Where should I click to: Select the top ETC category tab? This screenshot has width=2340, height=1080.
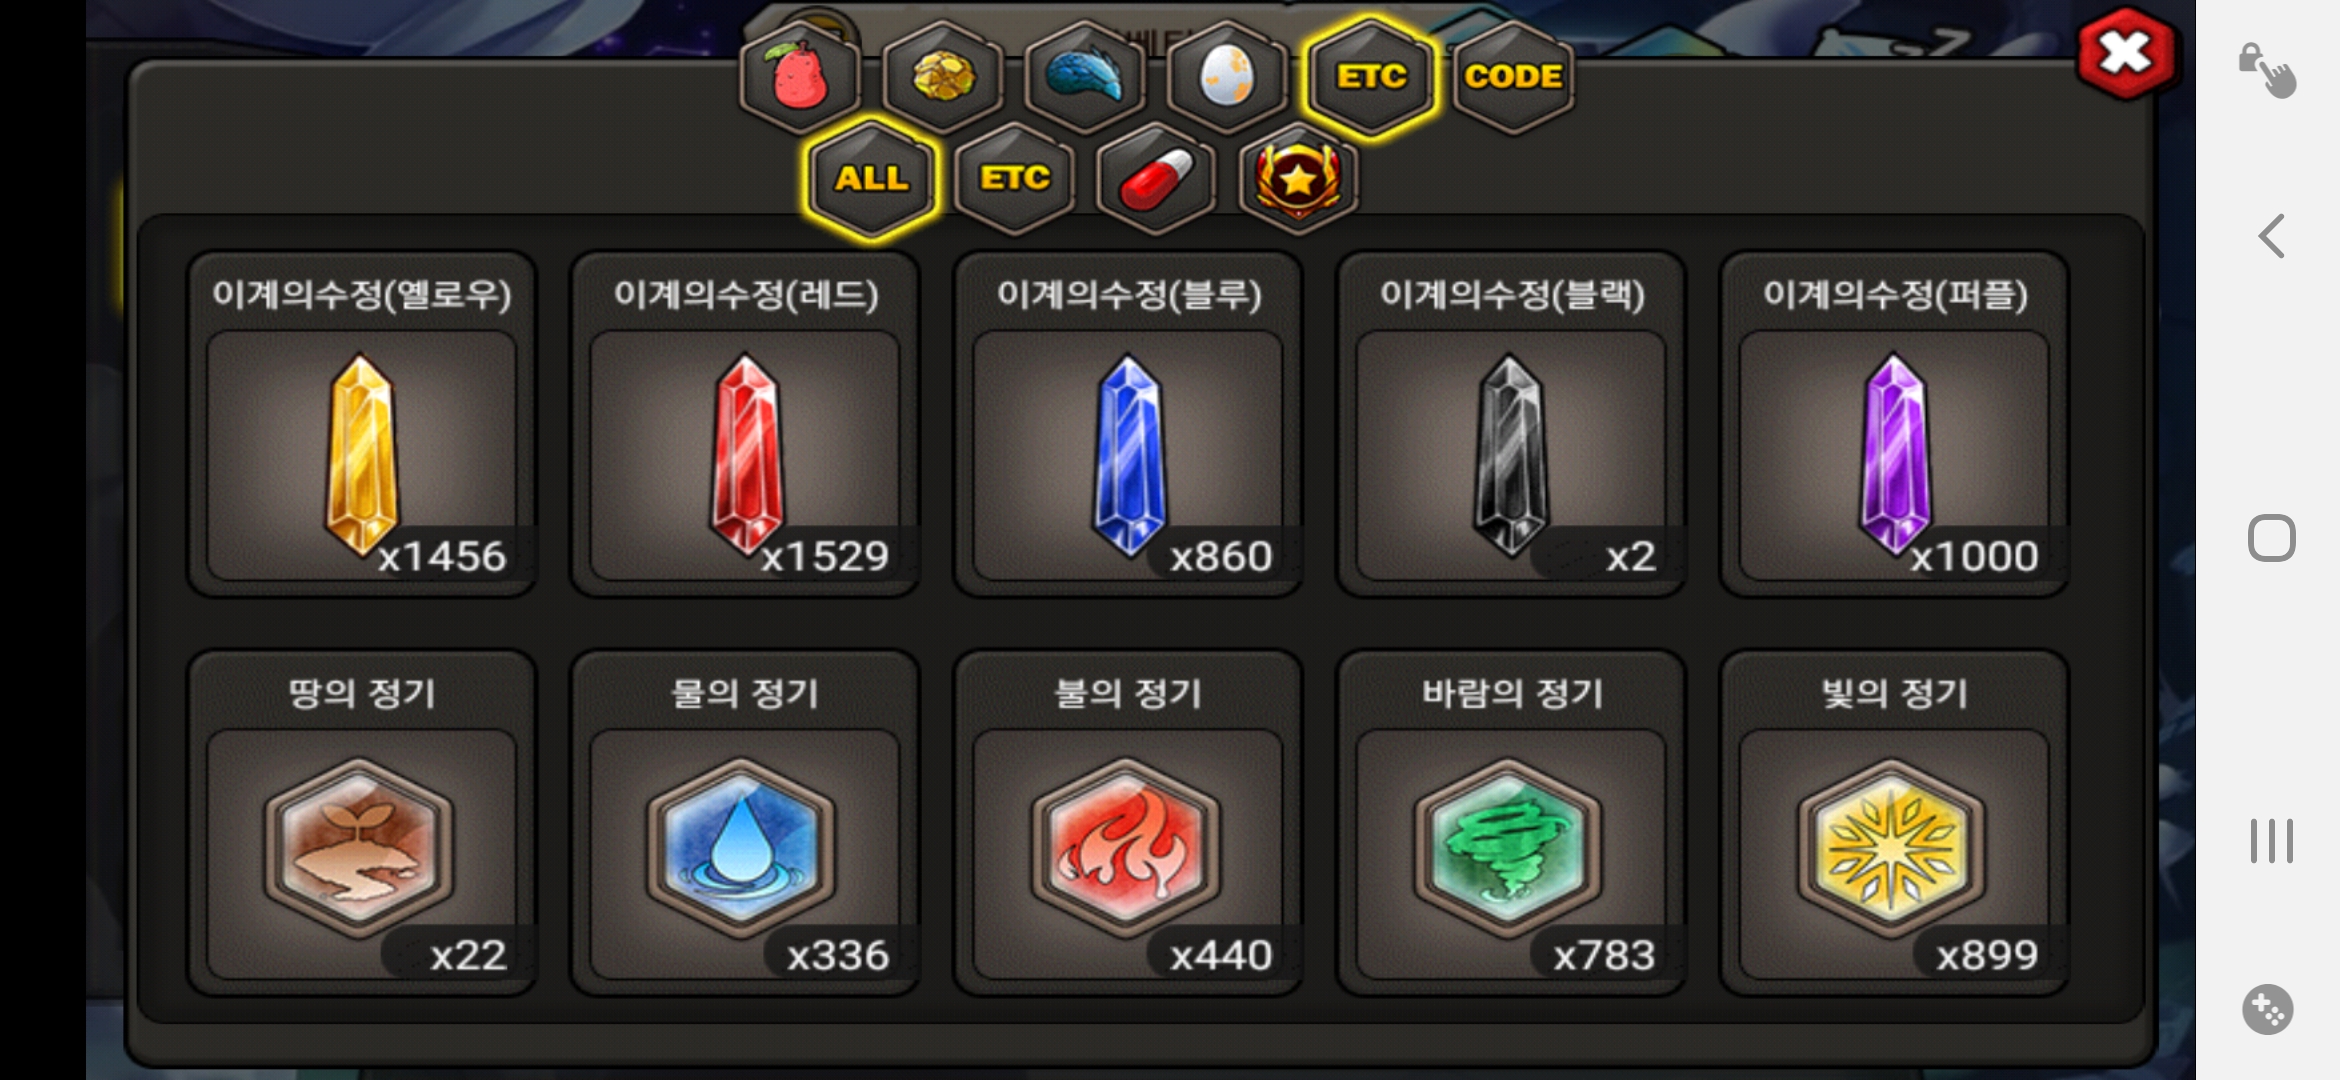(1371, 77)
